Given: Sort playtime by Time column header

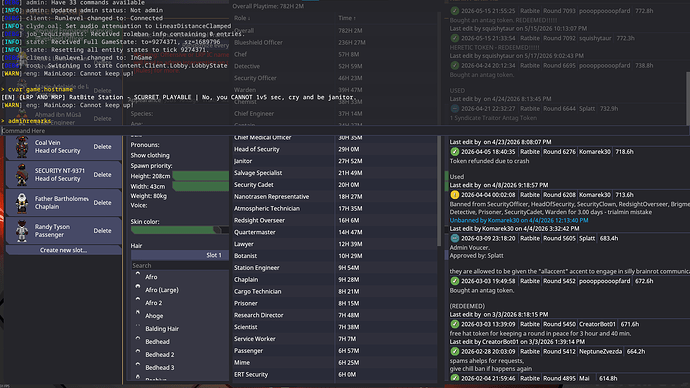Looking at the screenshot, I should pos(347,18).
